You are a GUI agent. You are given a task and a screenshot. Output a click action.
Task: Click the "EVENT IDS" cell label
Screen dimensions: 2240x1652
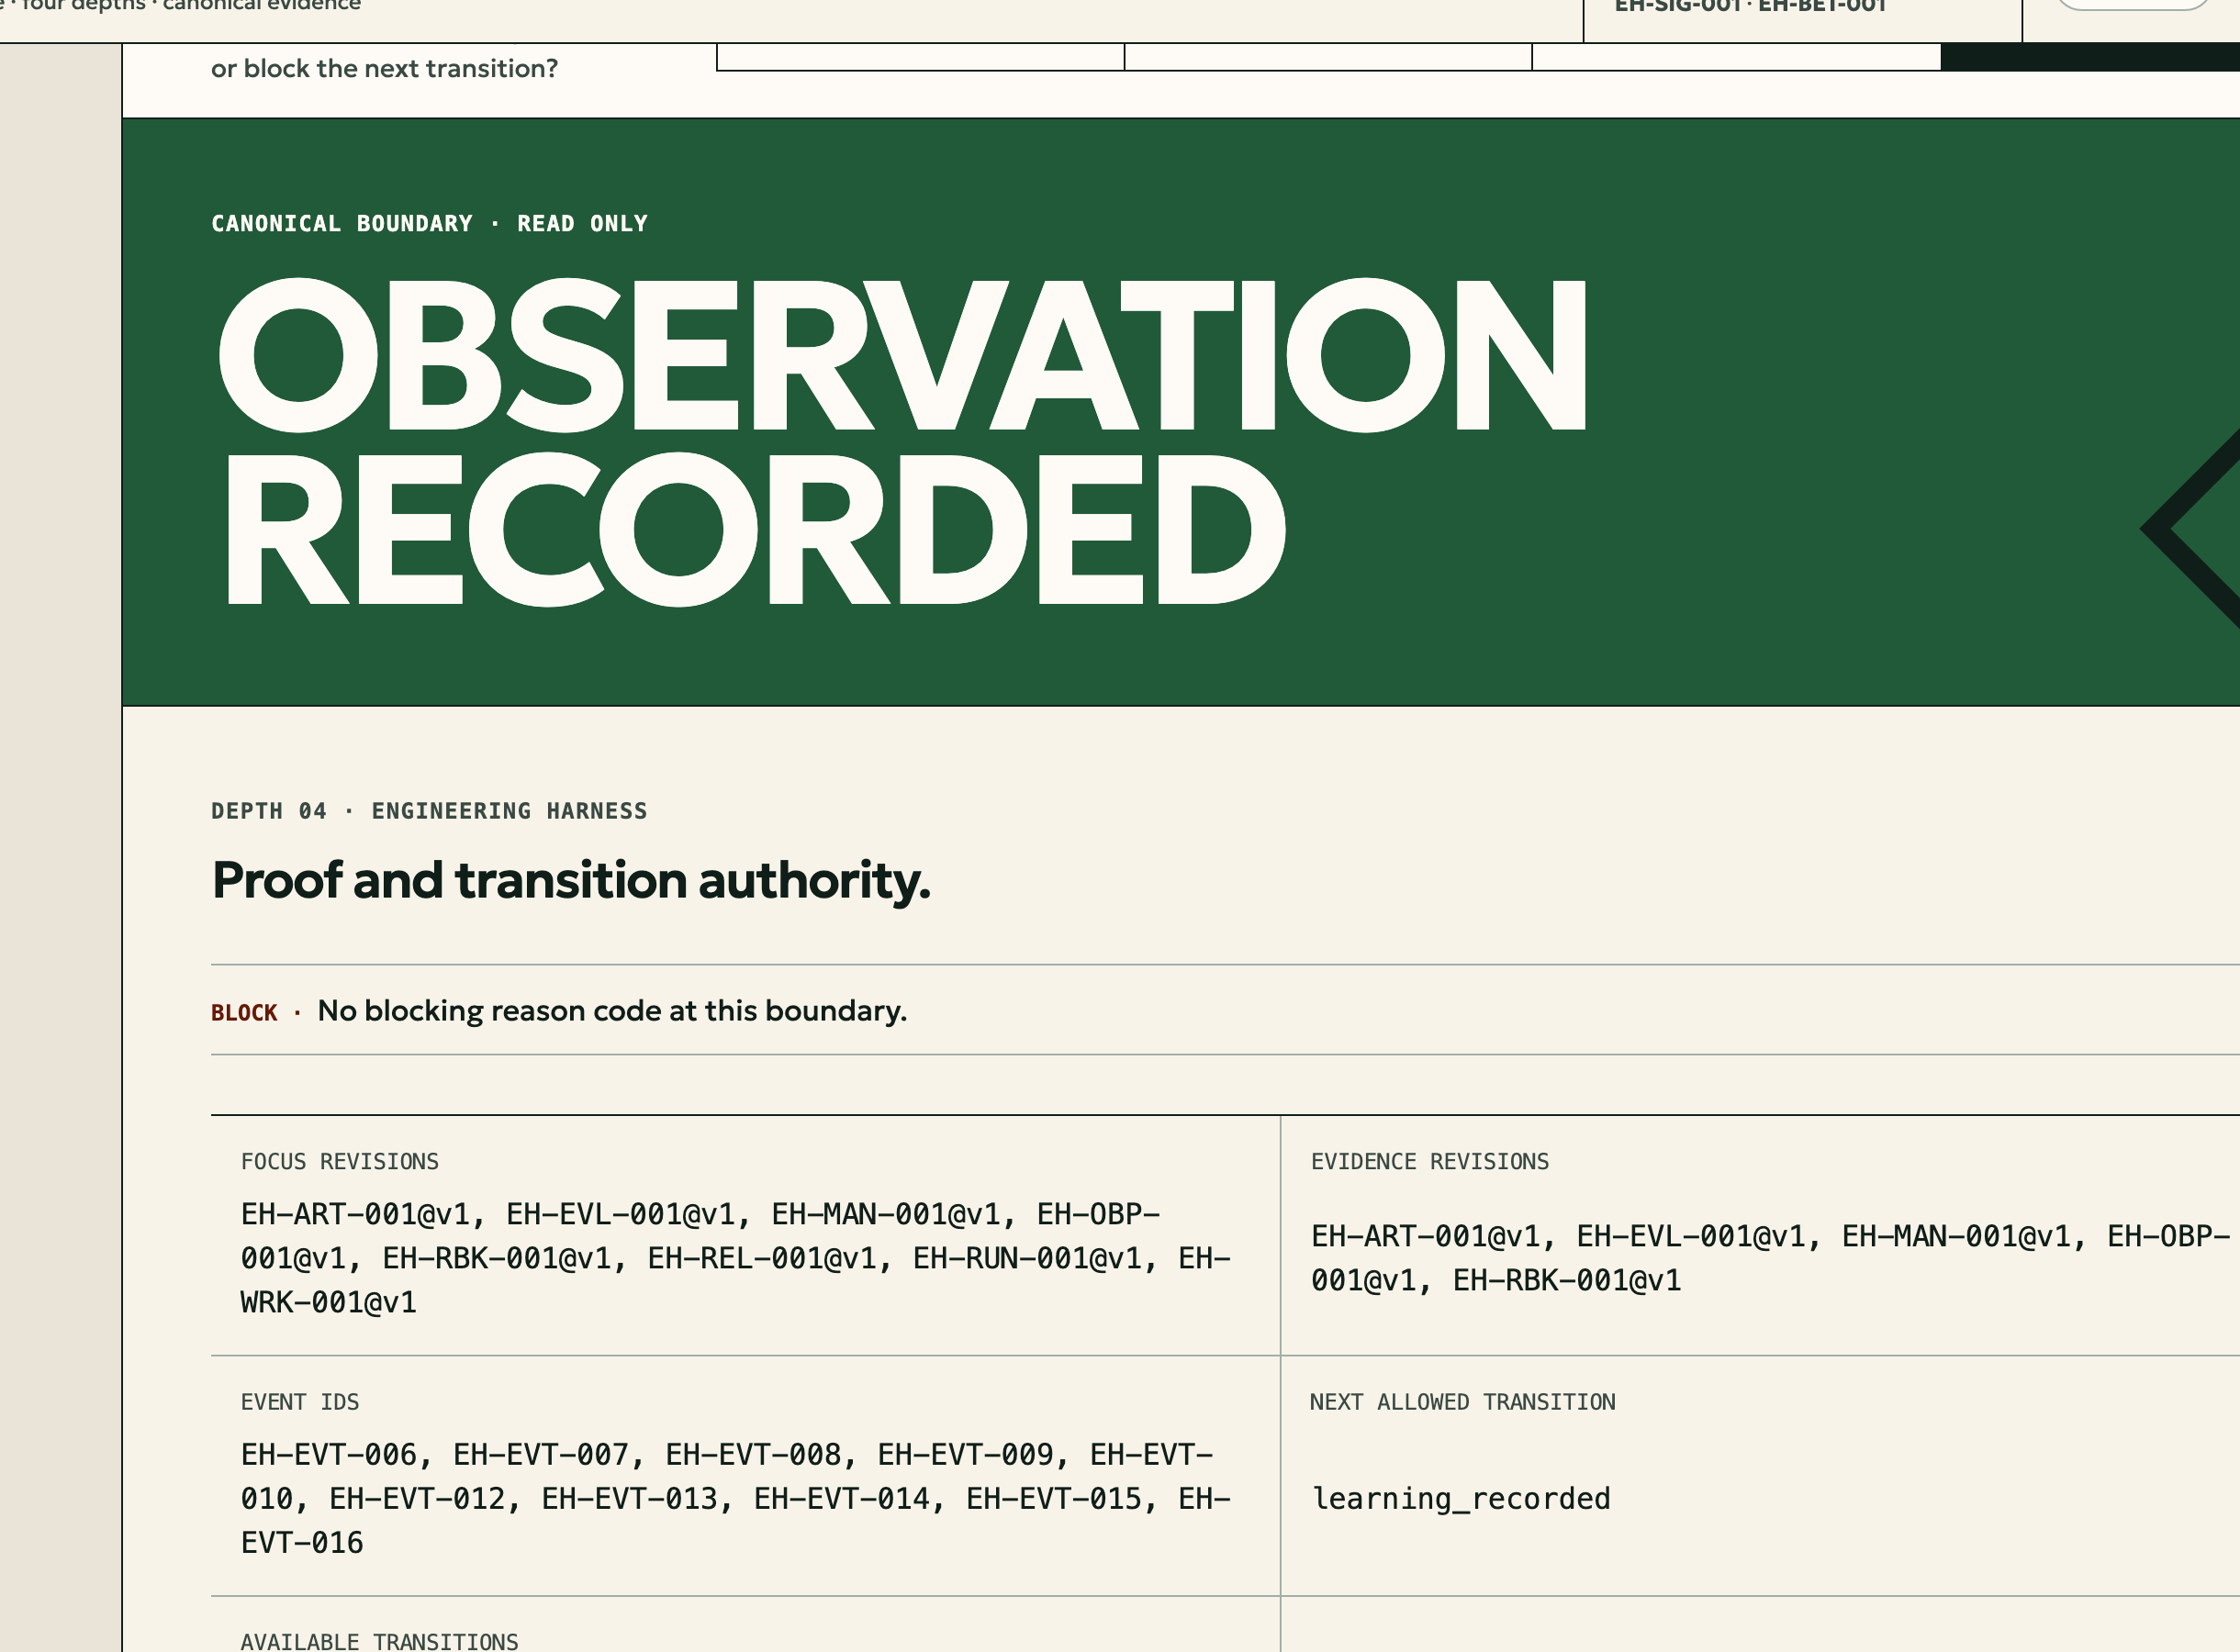[300, 1402]
